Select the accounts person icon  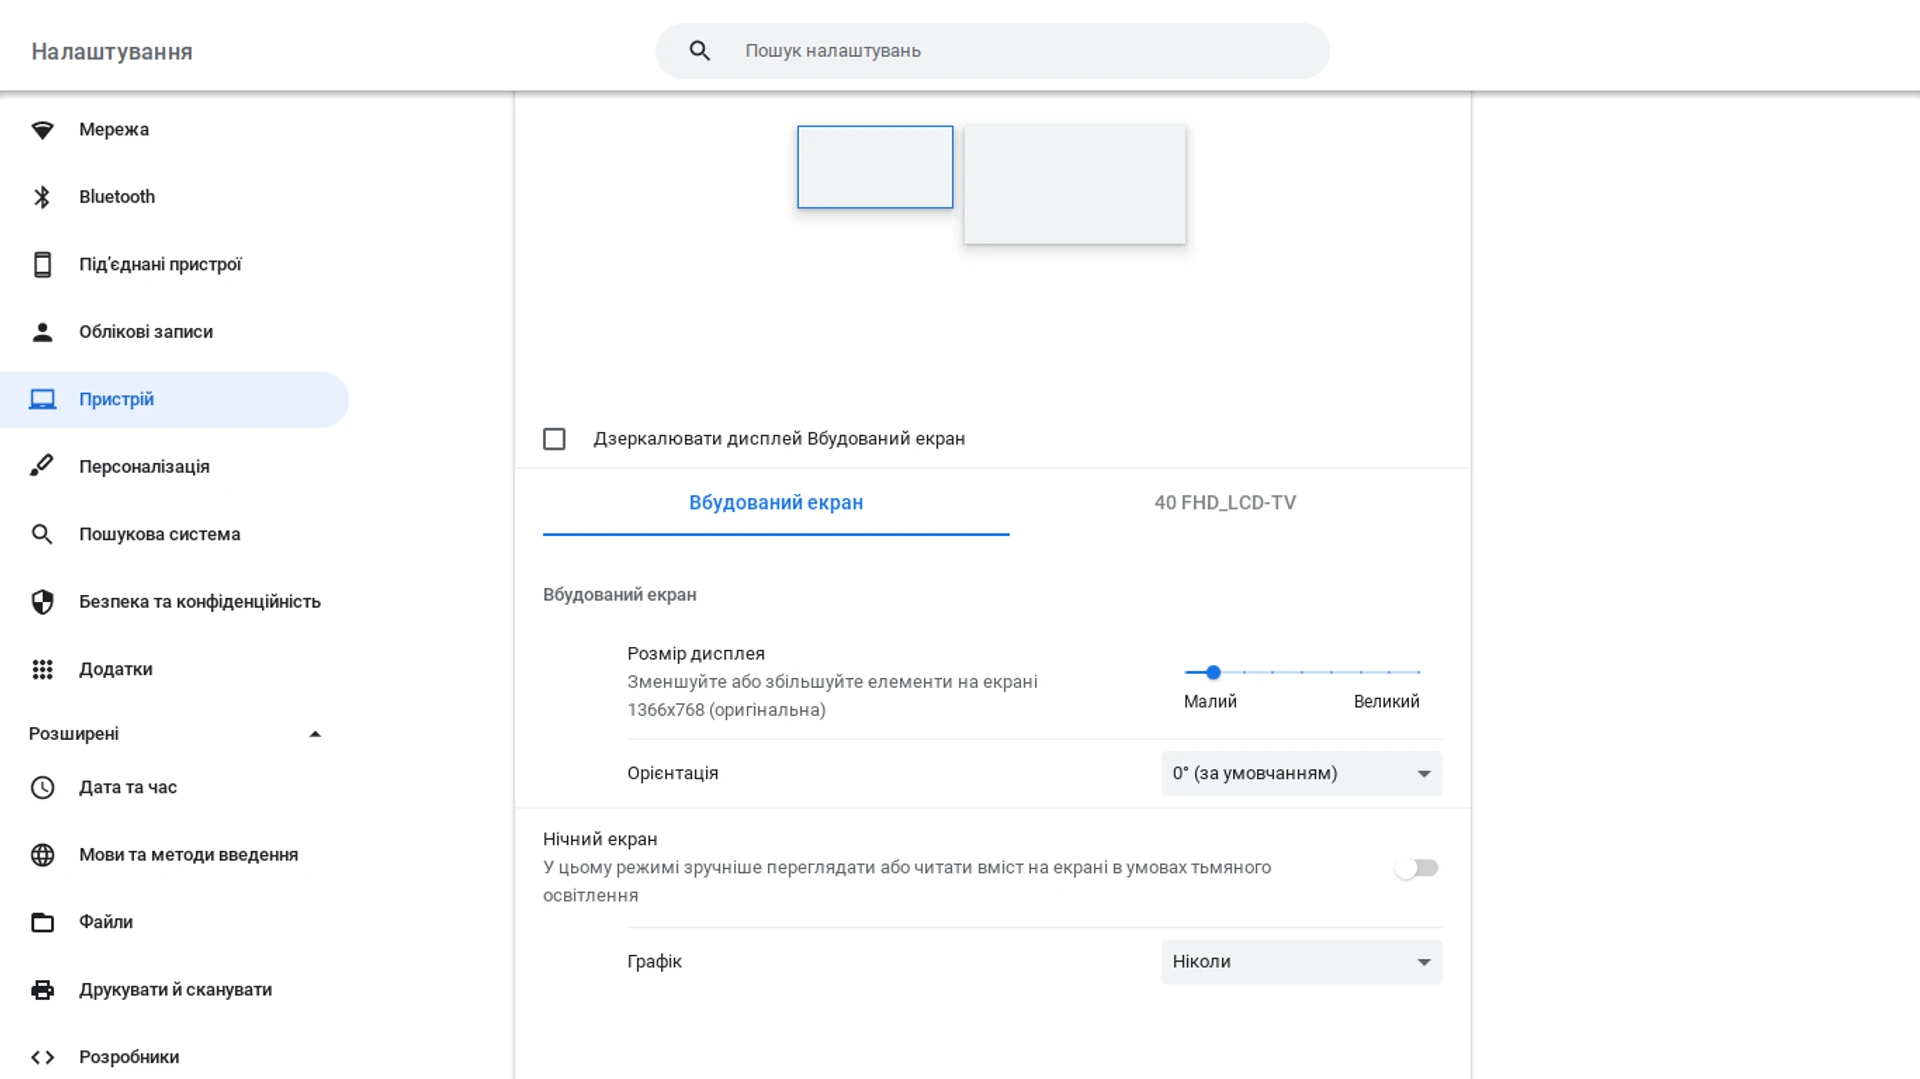pyautogui.click(x=42, y=331)
